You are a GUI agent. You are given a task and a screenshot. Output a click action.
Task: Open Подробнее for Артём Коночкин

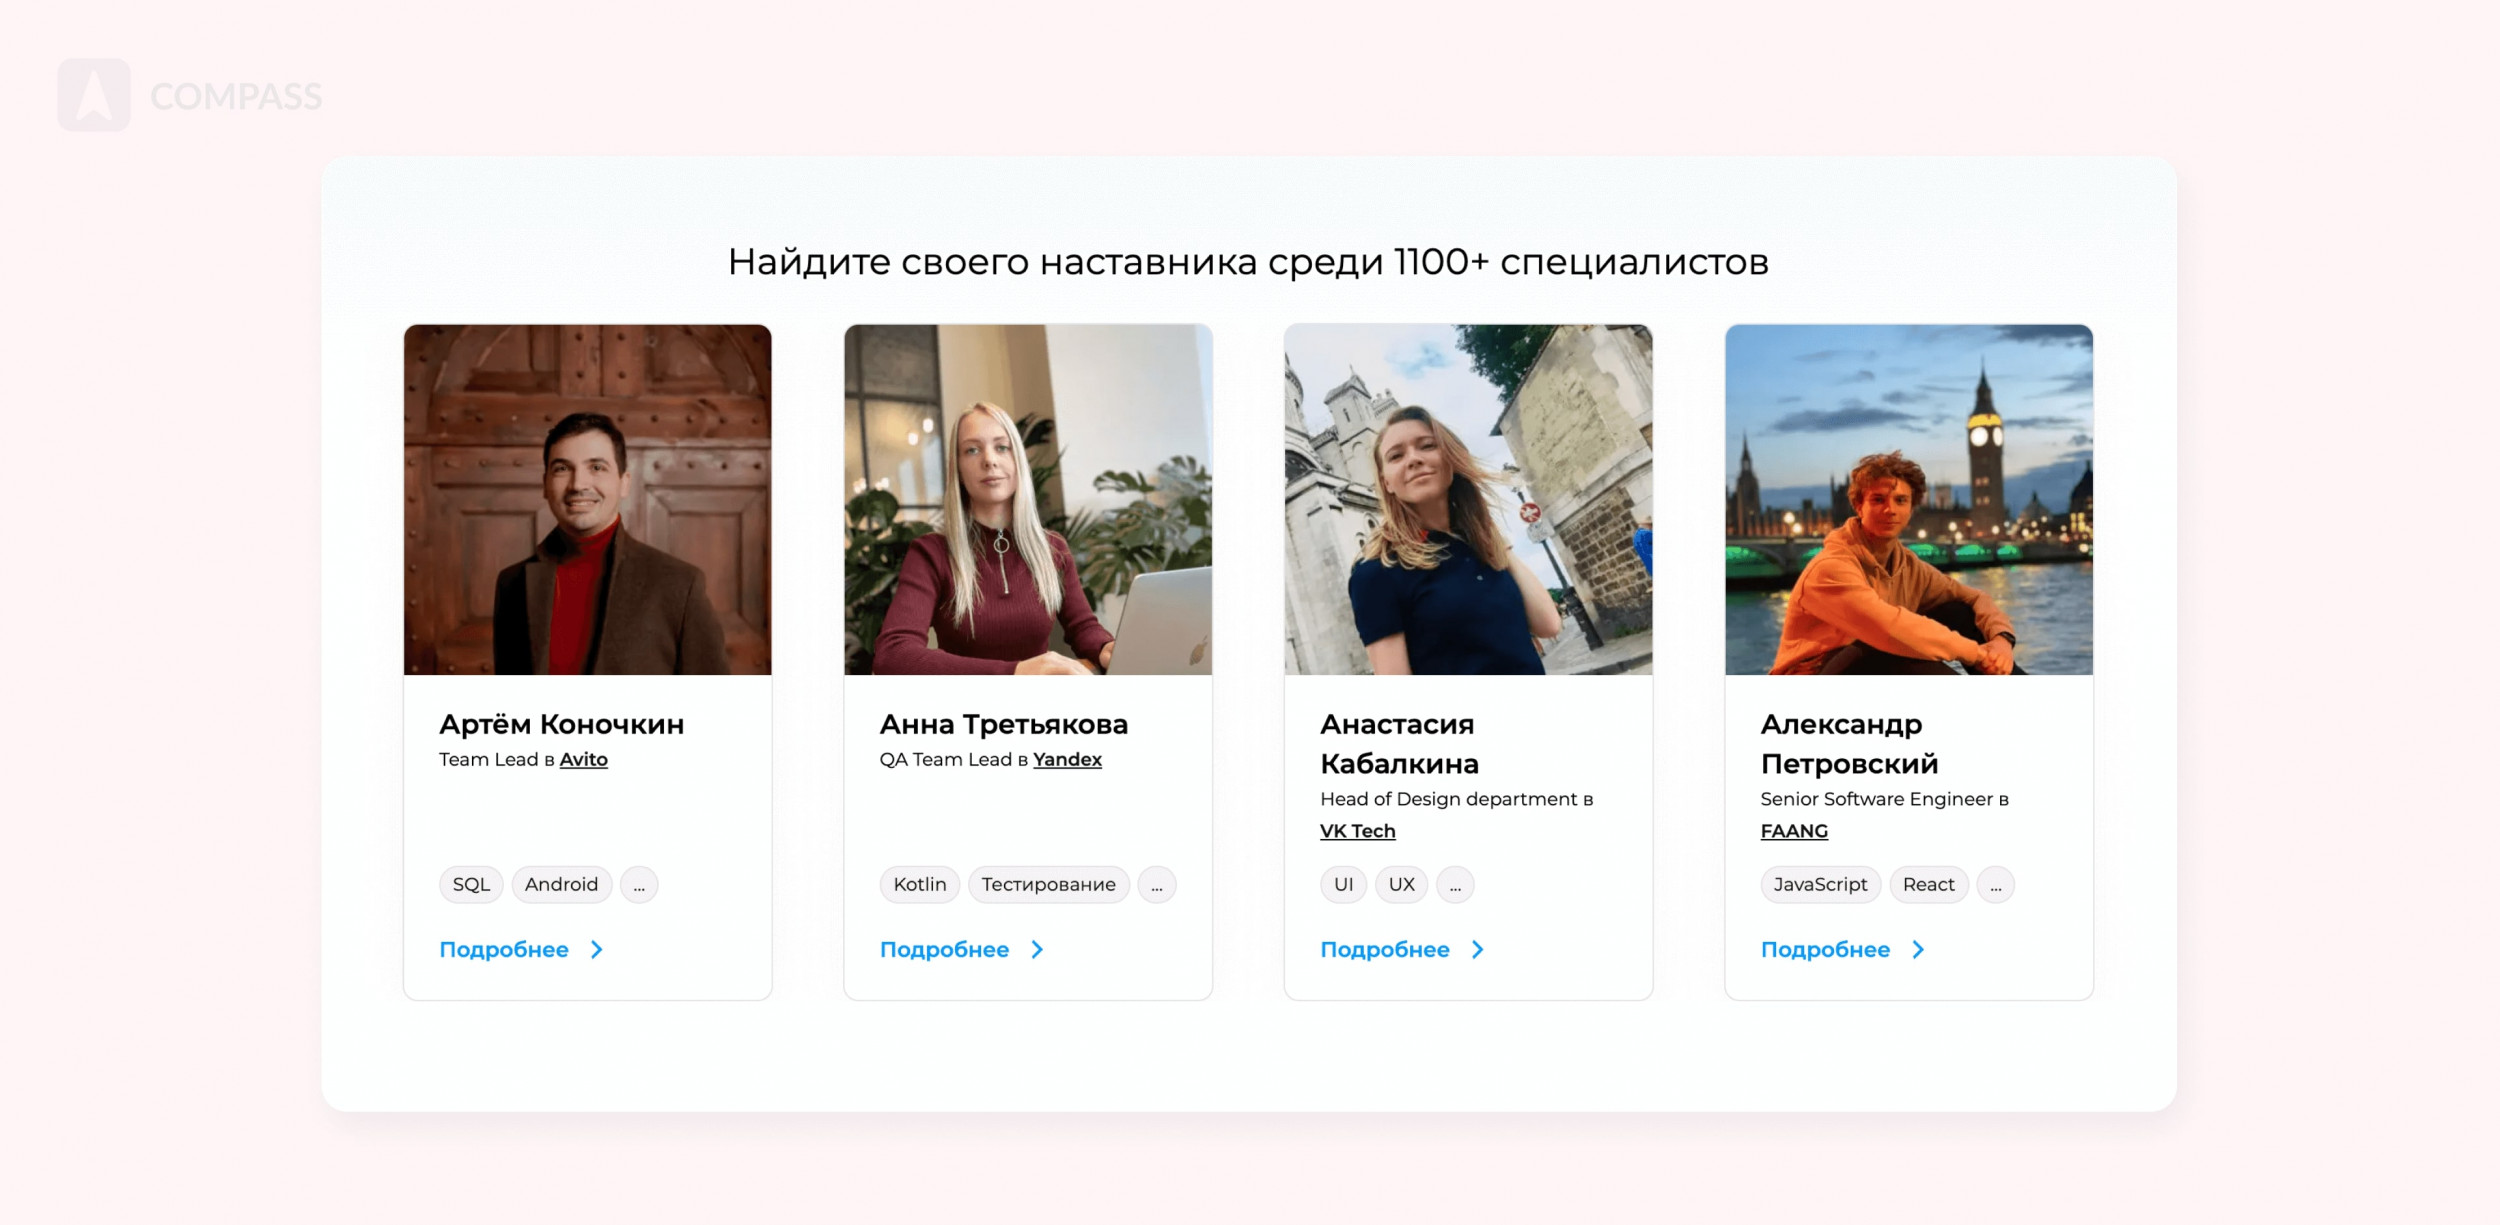coord(504,950)
